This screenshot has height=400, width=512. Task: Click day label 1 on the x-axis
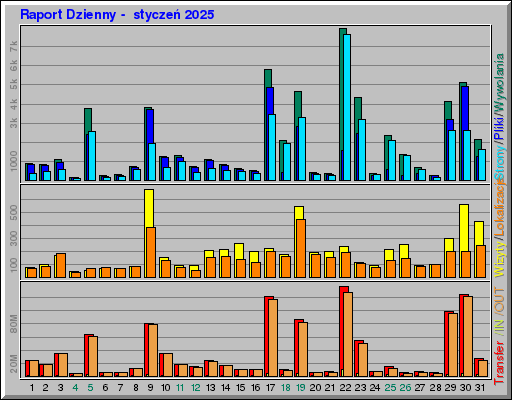click(x=32, y=388)
